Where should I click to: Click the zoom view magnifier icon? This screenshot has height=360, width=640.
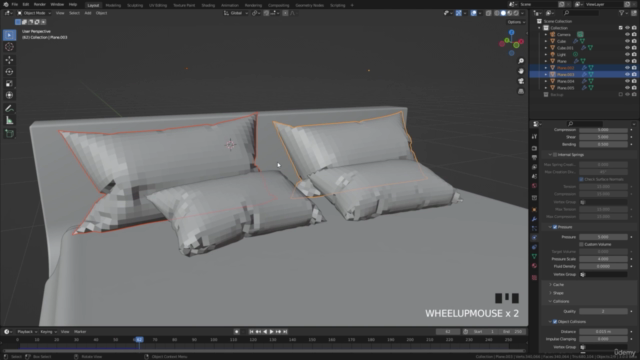pos(521,61)
